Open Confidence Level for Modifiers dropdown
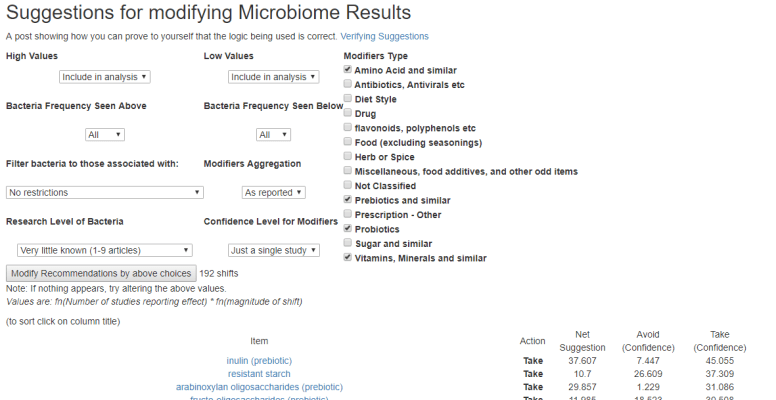776x400 pixels. point(273,250)
